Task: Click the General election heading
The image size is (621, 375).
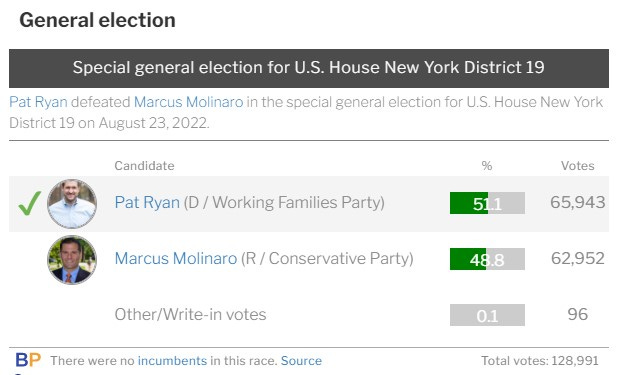Action: tap(97, 20)
